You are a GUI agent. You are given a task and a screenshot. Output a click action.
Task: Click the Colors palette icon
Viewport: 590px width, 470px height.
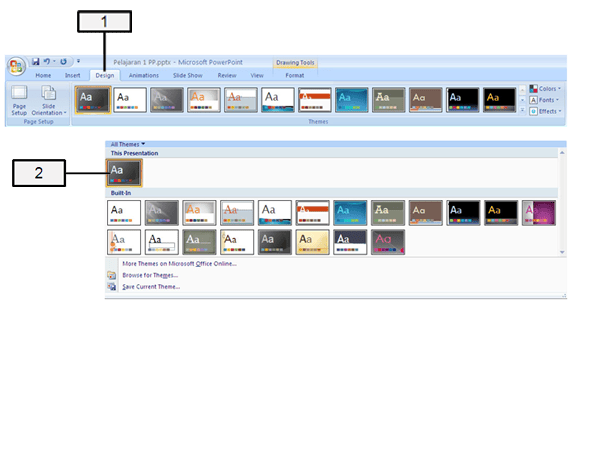533,89
